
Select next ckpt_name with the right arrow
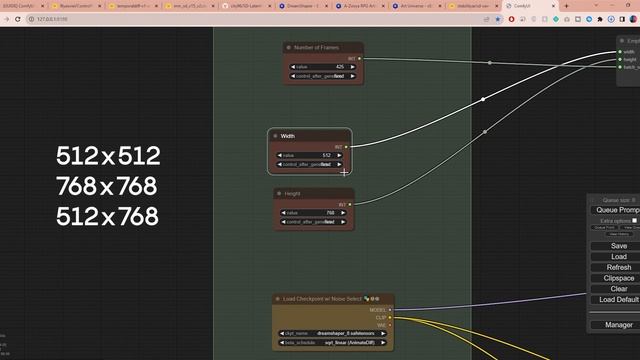pos(383,333)
